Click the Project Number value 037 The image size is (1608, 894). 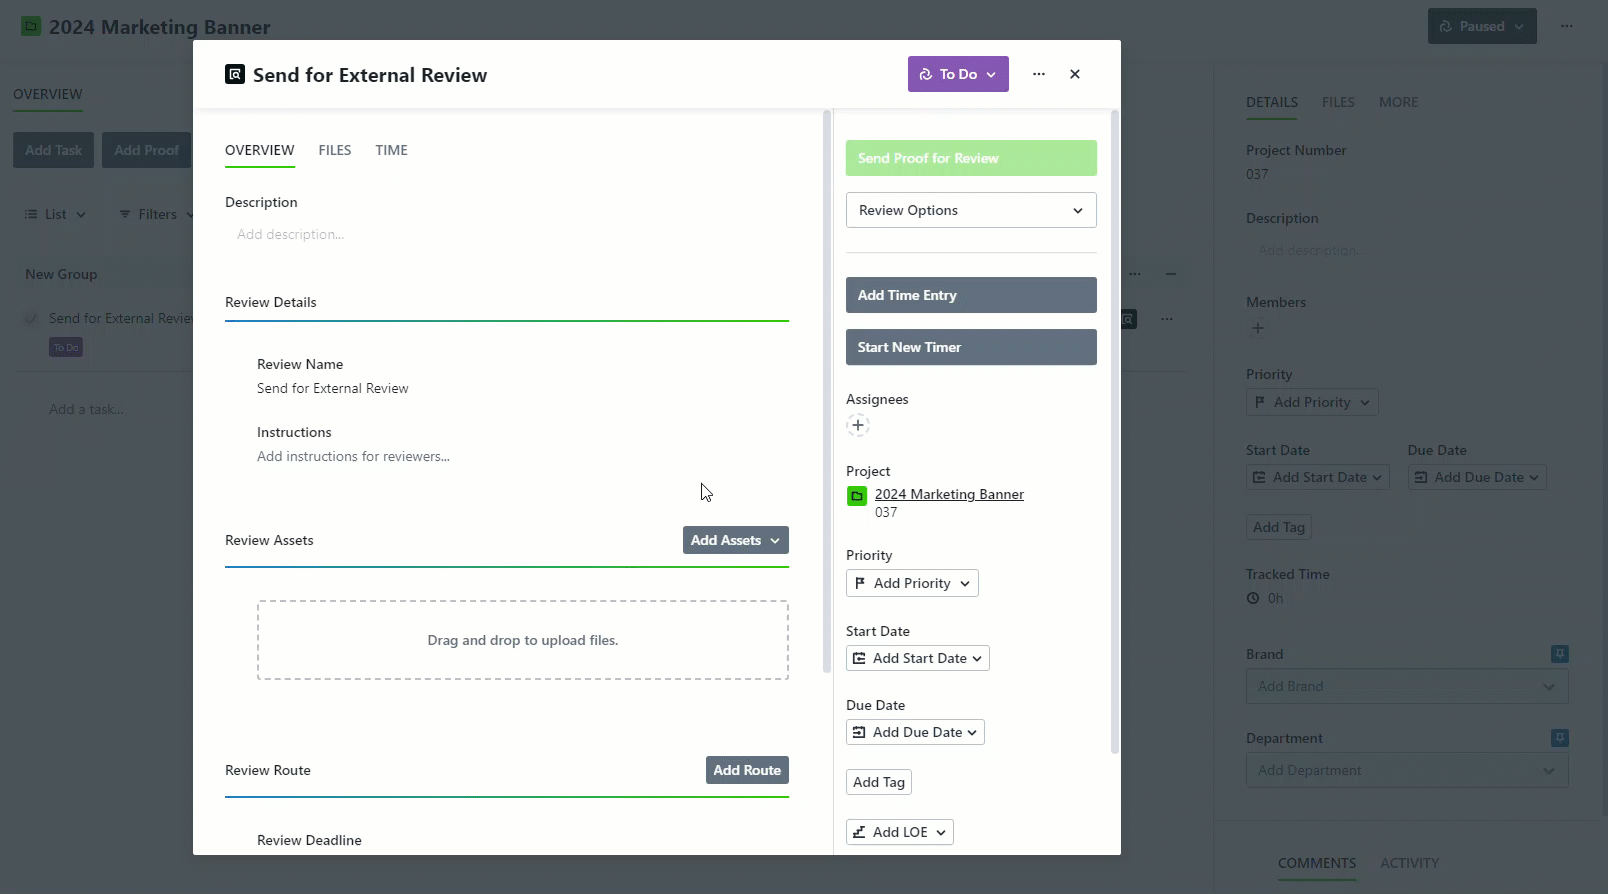click(1257, 174)
